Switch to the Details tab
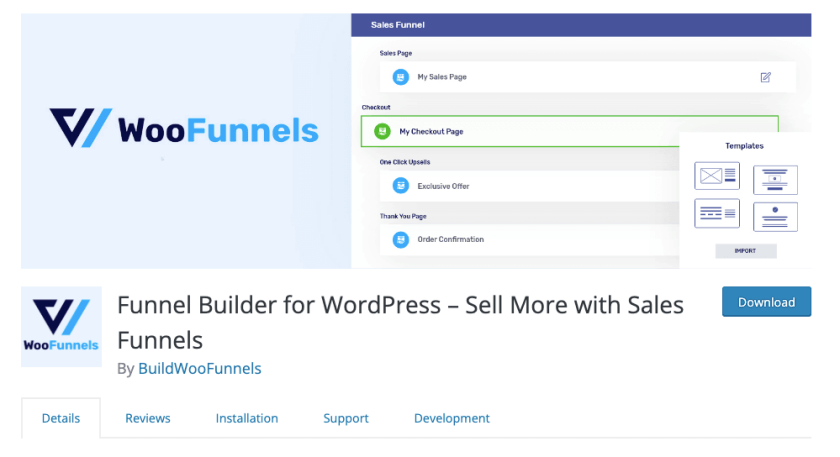Viewport: 840px width, 457px height. point(61,418)
